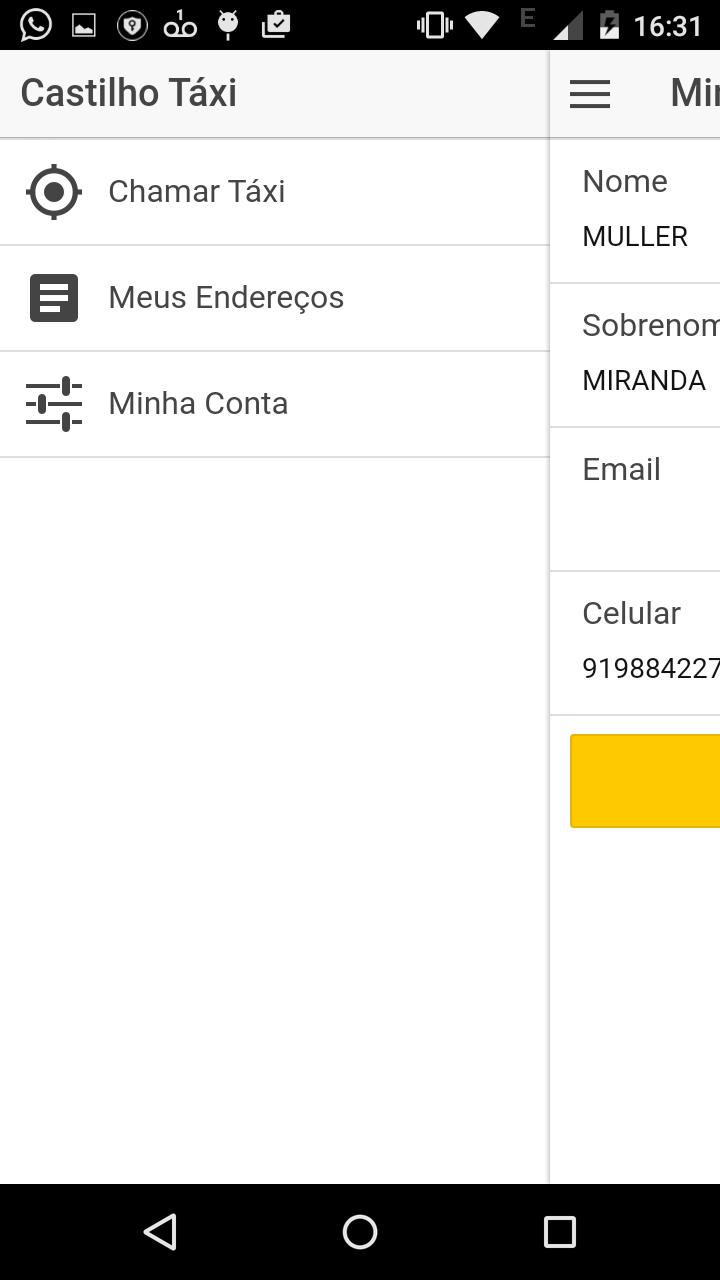Image resolution: width=720 pixels, height=1280 pixels.
Task: Tap the Castilho Táxi drawer title
Action: pyautogui.click(x=129, y=93)
